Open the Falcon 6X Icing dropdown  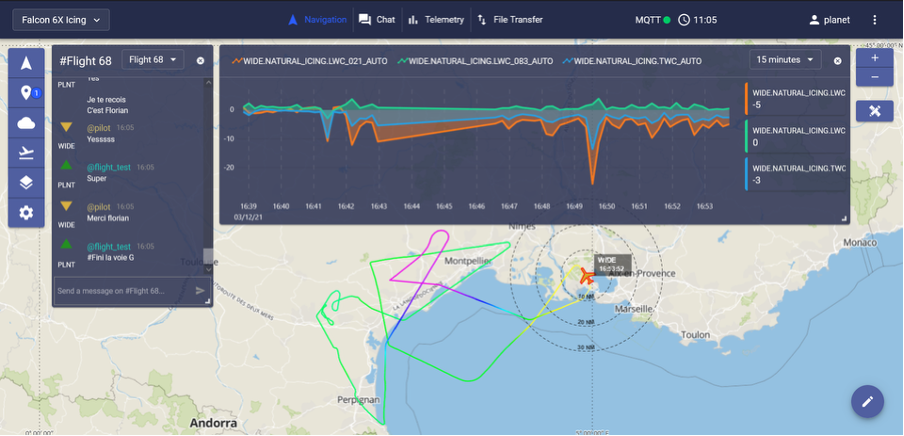61,20
